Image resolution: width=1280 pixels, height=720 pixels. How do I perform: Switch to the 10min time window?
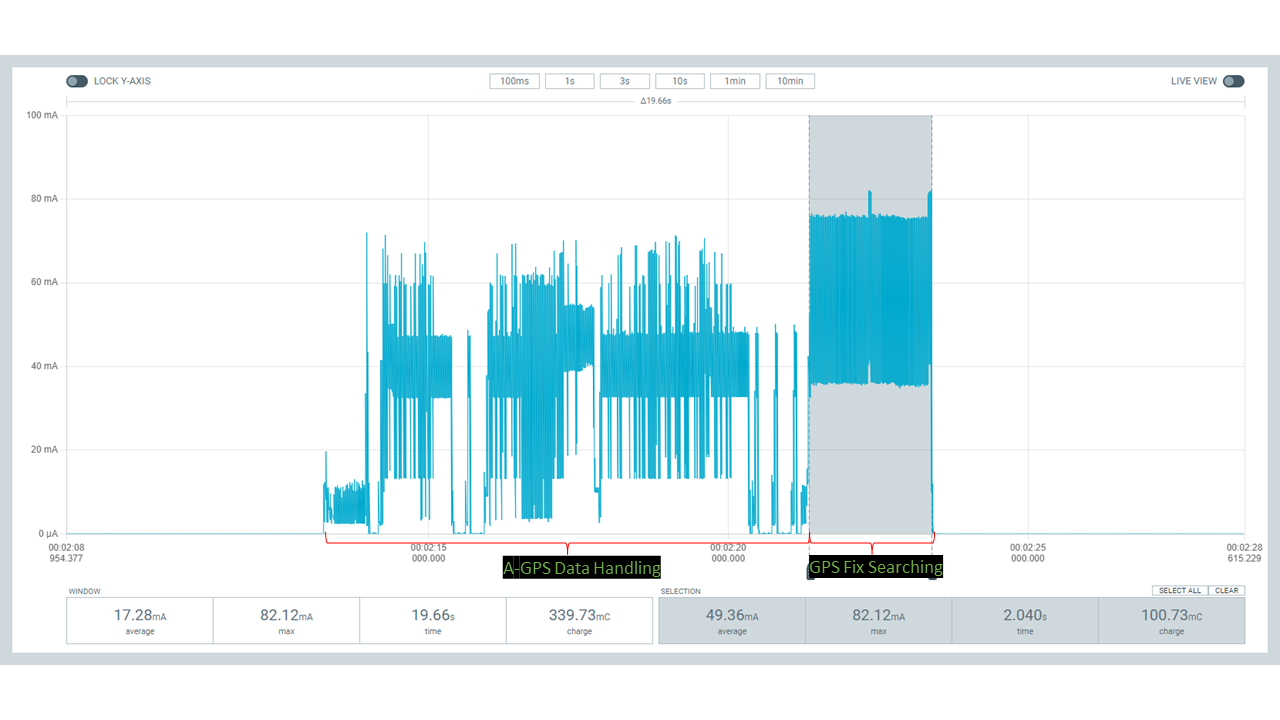790,81
